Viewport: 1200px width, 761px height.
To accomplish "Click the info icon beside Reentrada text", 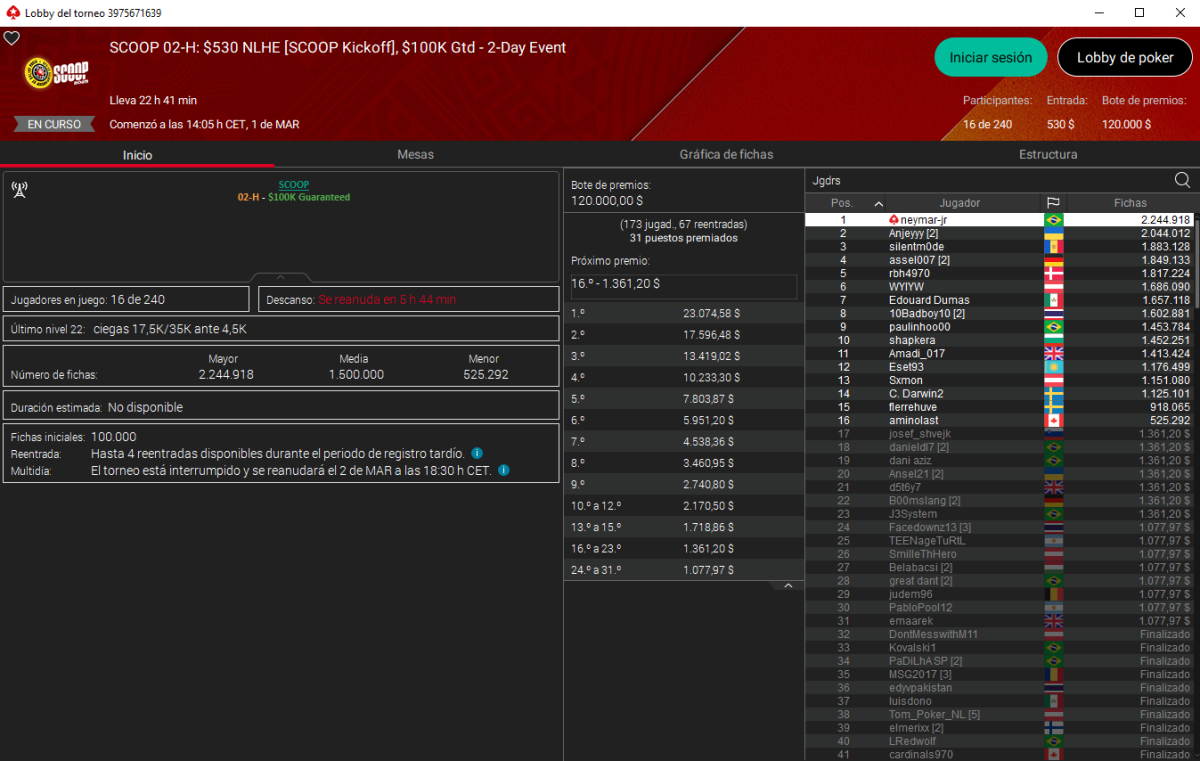I will (x=477, y=453).
